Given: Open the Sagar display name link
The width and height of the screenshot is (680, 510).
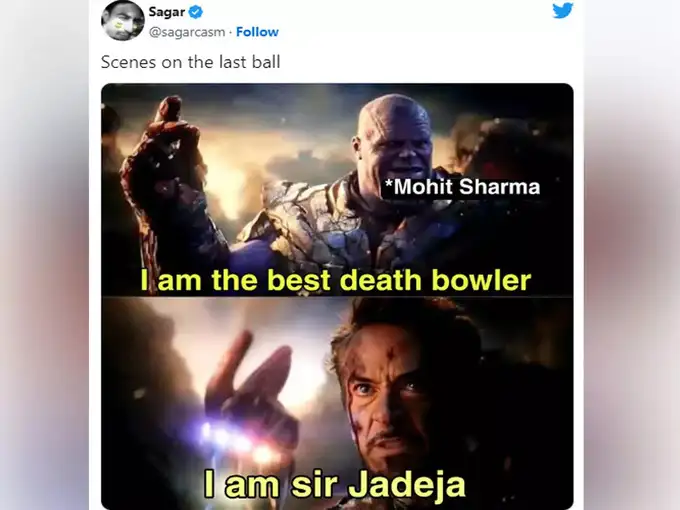Looking at the screenshot, I should (x=167, y=12).
